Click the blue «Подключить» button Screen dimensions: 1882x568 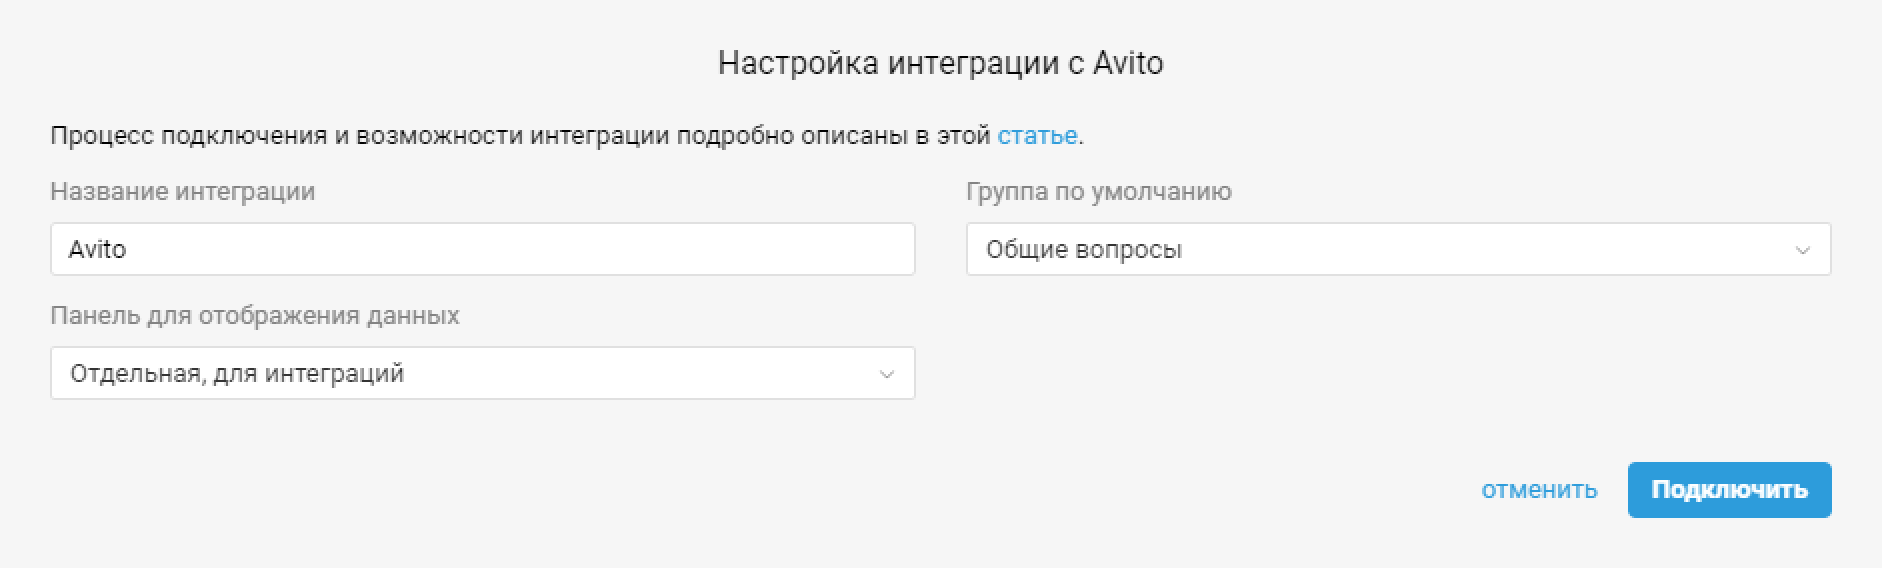pyautogui.click(x=1729, y=490)
